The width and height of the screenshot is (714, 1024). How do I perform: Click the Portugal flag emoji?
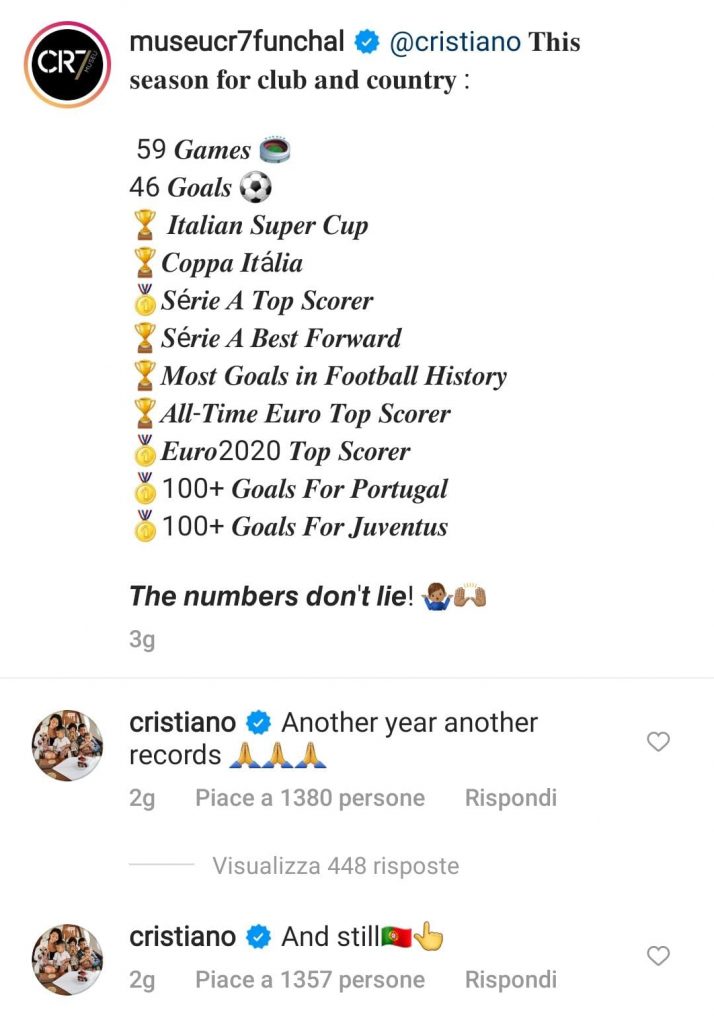pos(396,938)
